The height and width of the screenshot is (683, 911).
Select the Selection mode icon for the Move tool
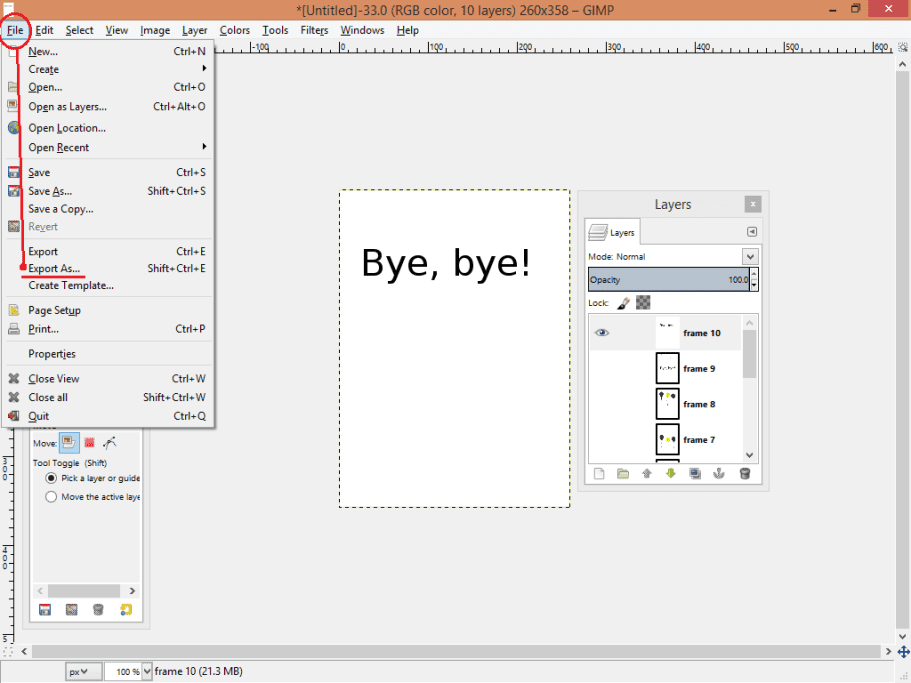[89, 441]
